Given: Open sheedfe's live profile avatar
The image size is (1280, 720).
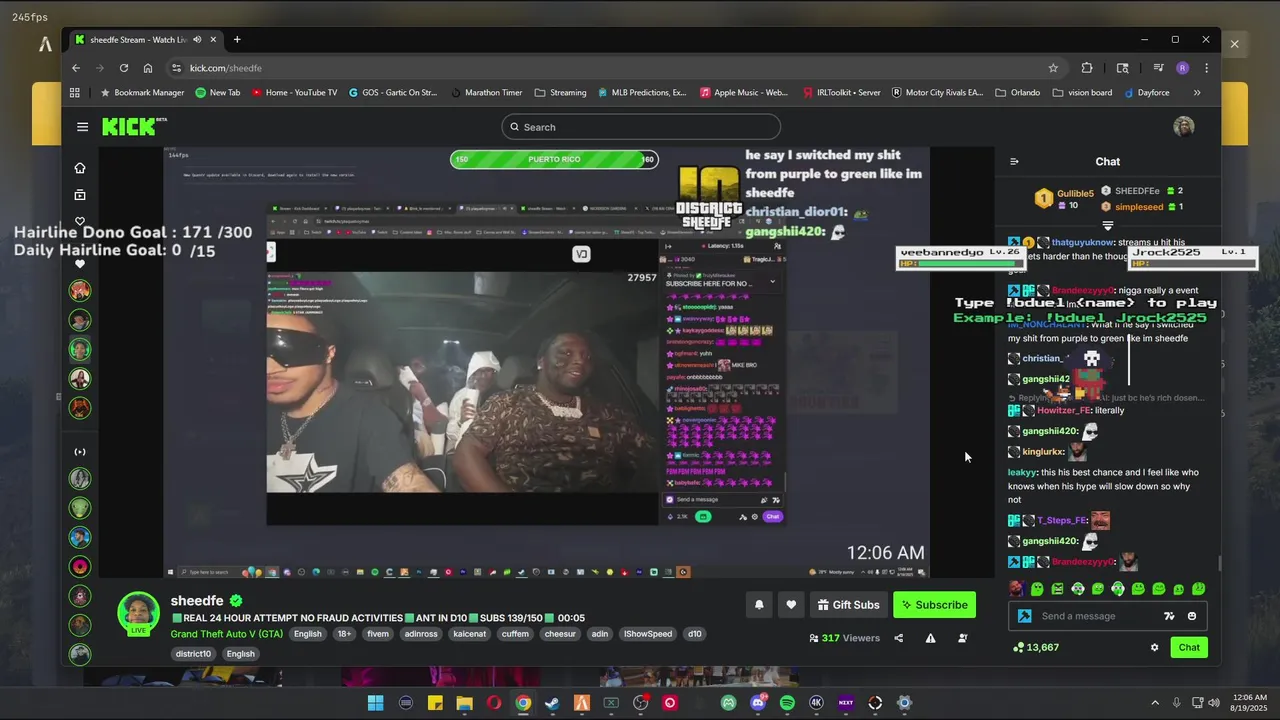Looking at the screenshot, I should [139, 613].
